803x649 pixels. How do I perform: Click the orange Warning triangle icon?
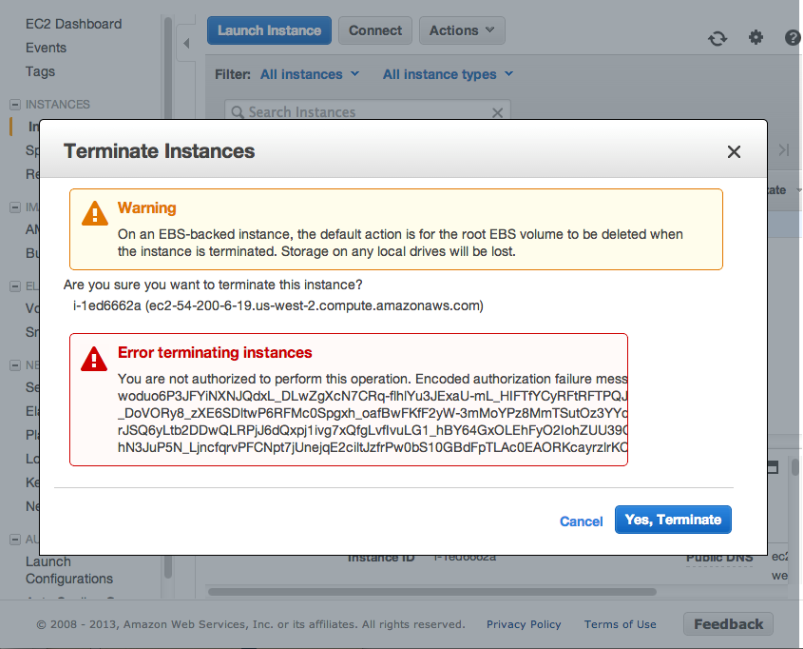click(95, 213)
